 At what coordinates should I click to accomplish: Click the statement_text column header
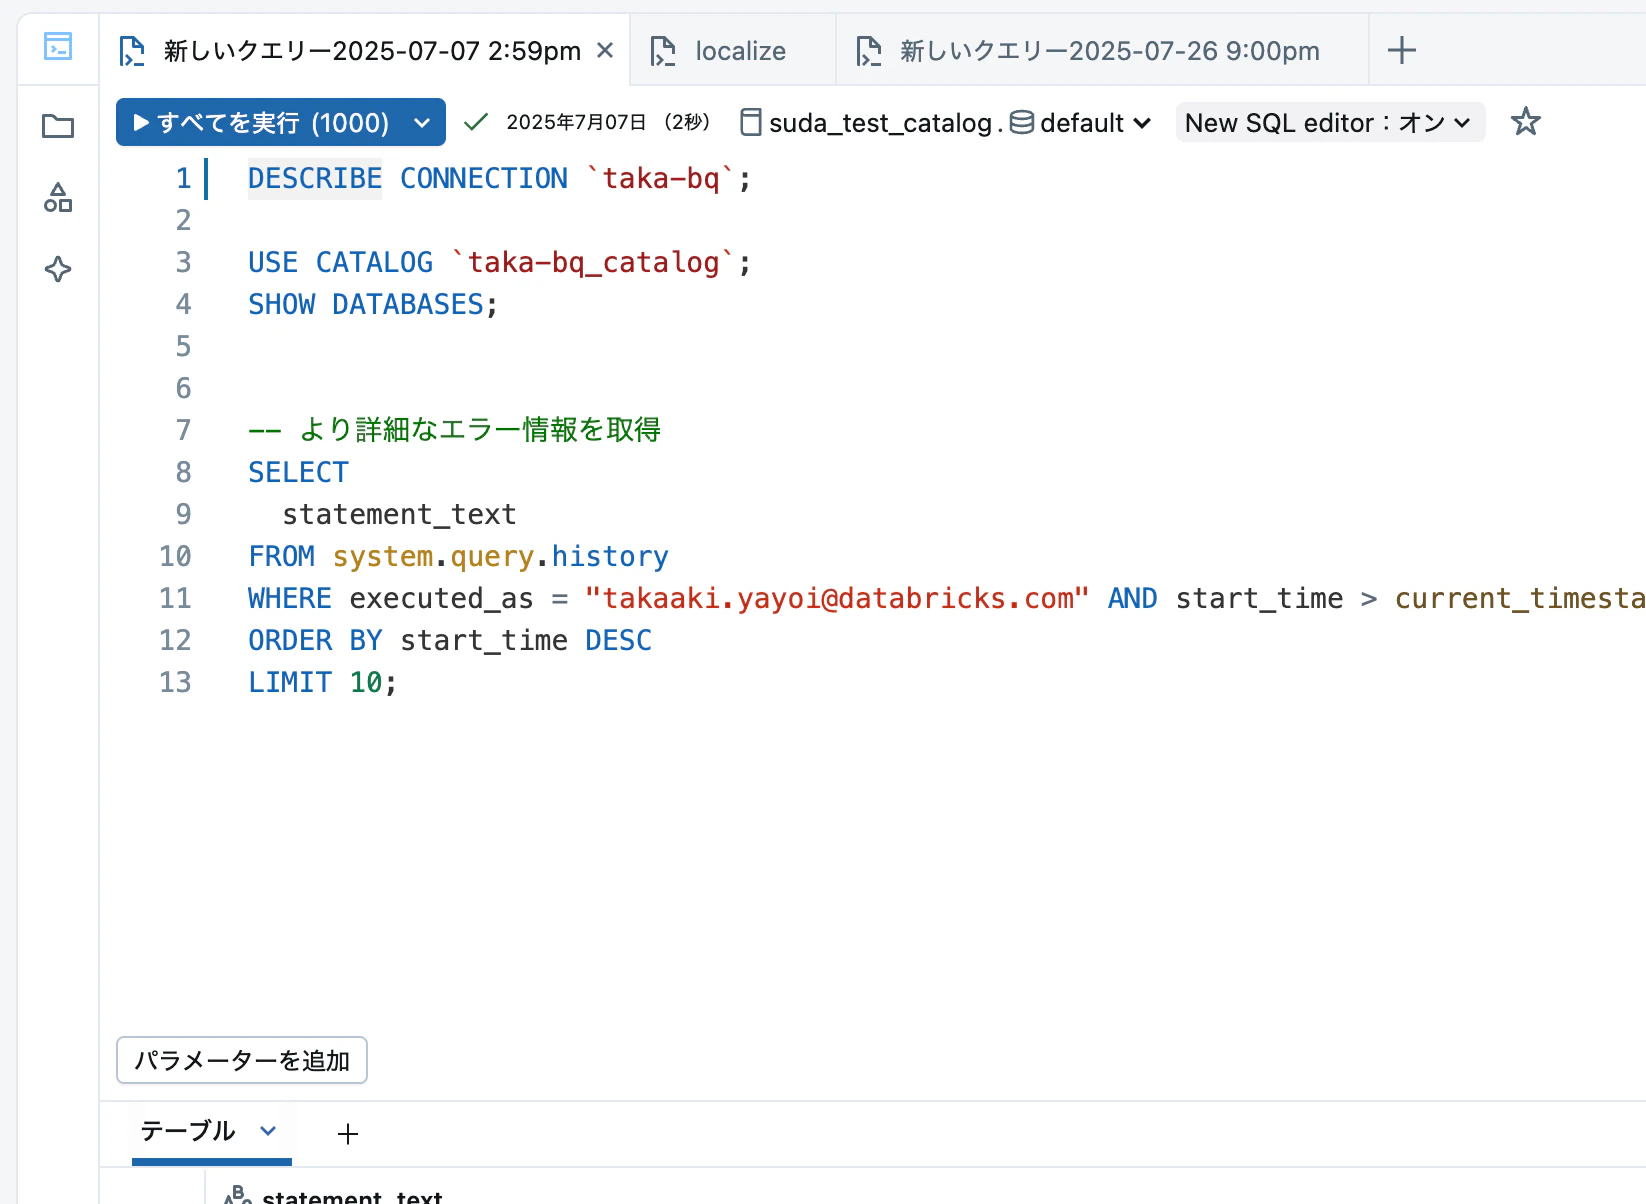352,1197
